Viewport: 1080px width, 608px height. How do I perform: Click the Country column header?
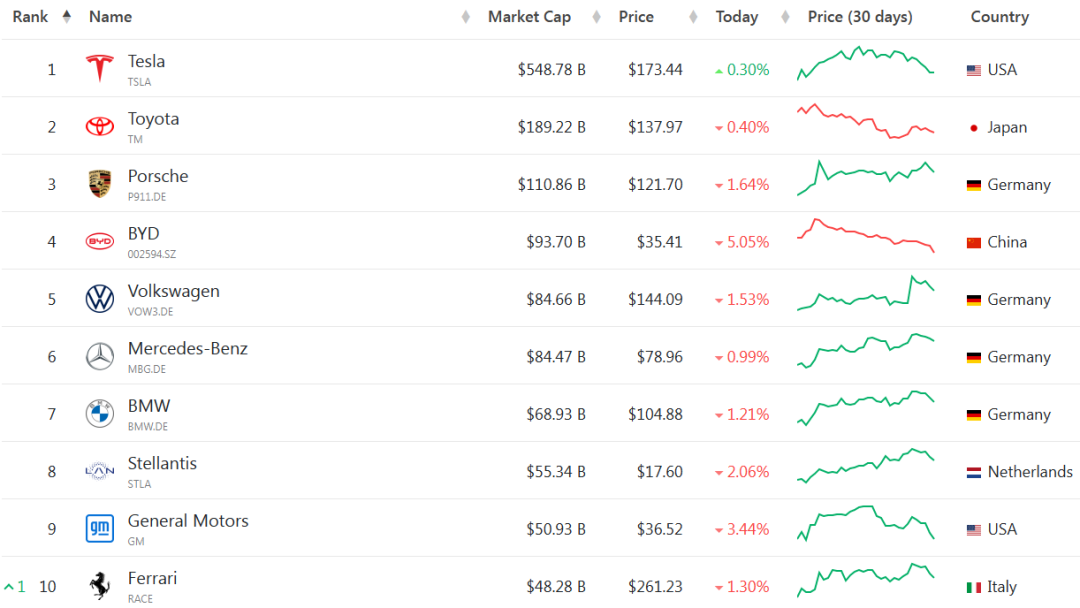coord(999,17)
